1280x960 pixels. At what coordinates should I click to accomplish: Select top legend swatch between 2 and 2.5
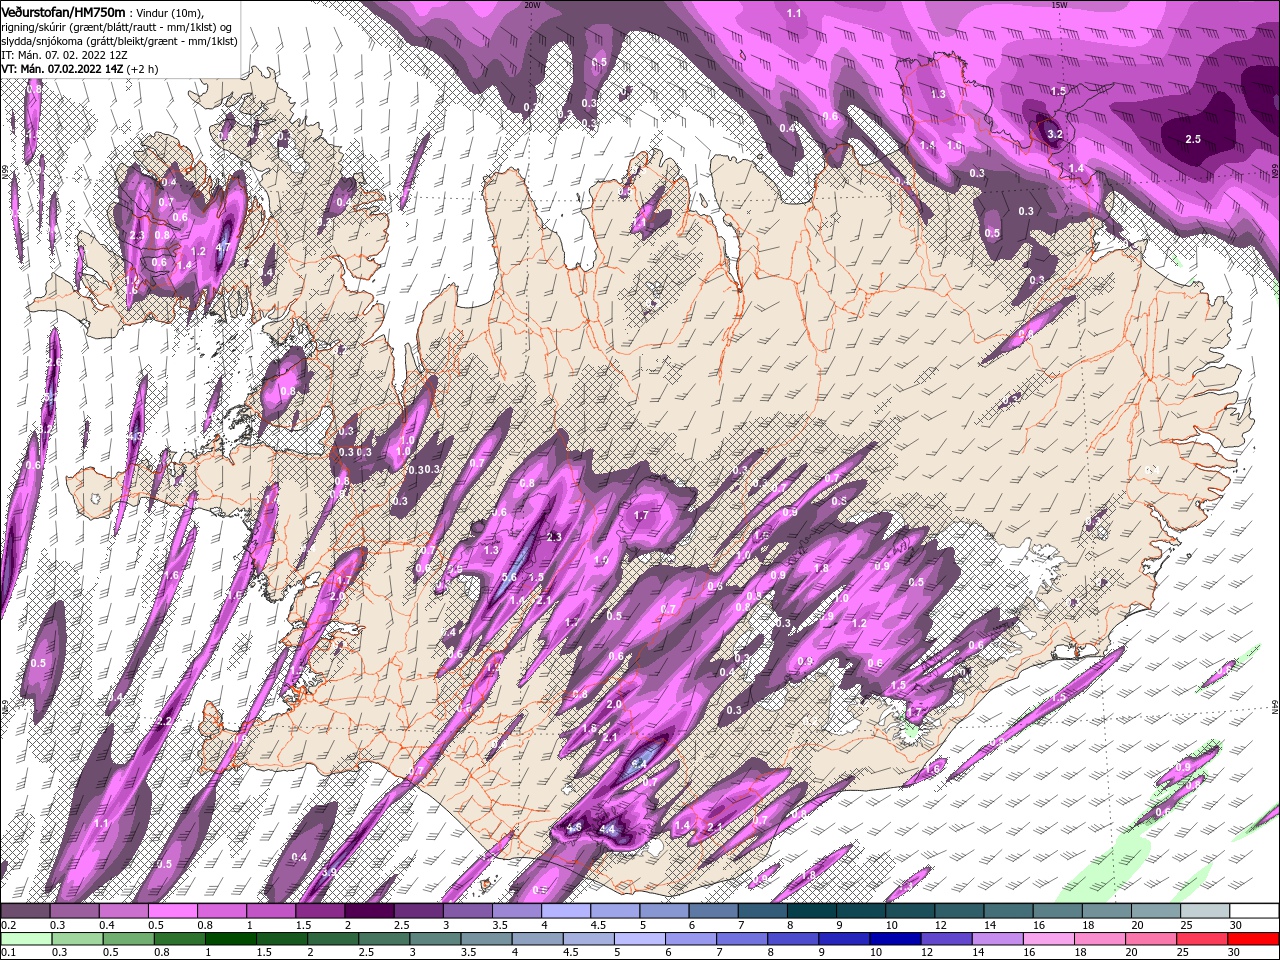point(369,911)
